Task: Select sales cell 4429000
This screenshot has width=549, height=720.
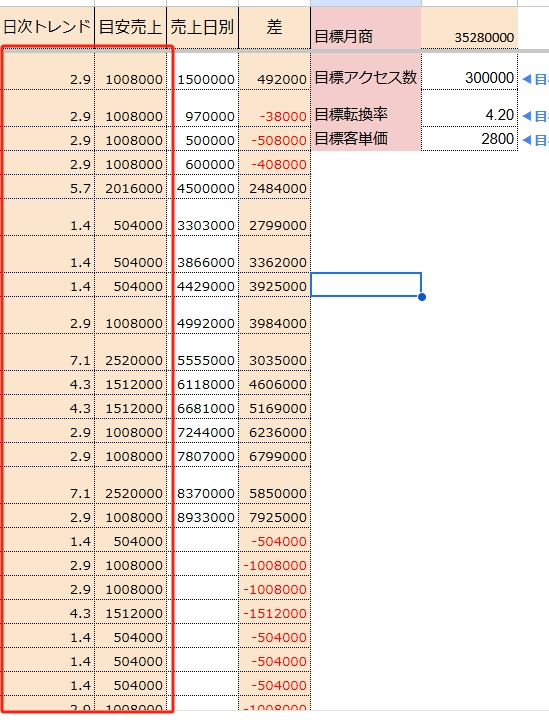Action: coord(202,285)
